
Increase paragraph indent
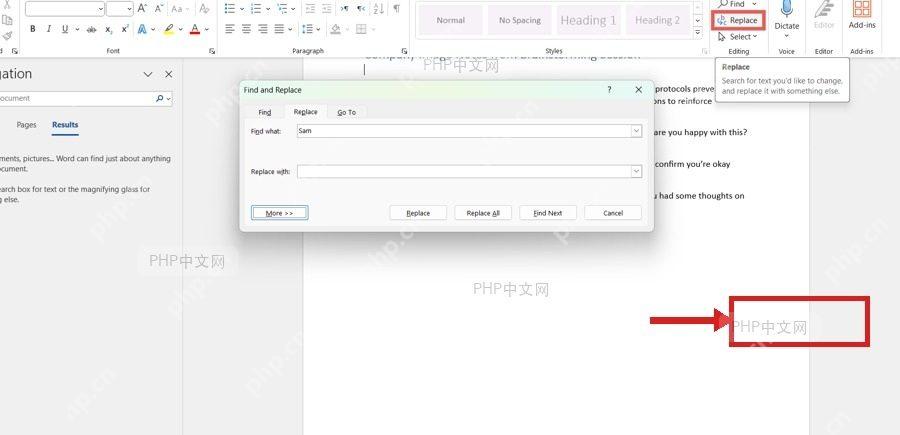point(326,9)
